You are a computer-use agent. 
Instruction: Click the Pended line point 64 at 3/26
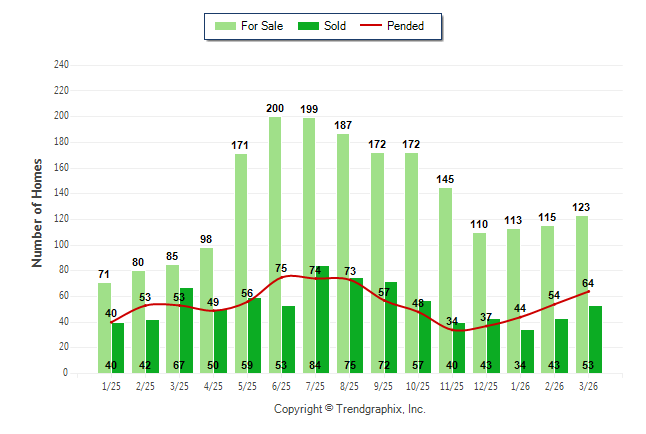pyautogui.click(x=589, y=291)
